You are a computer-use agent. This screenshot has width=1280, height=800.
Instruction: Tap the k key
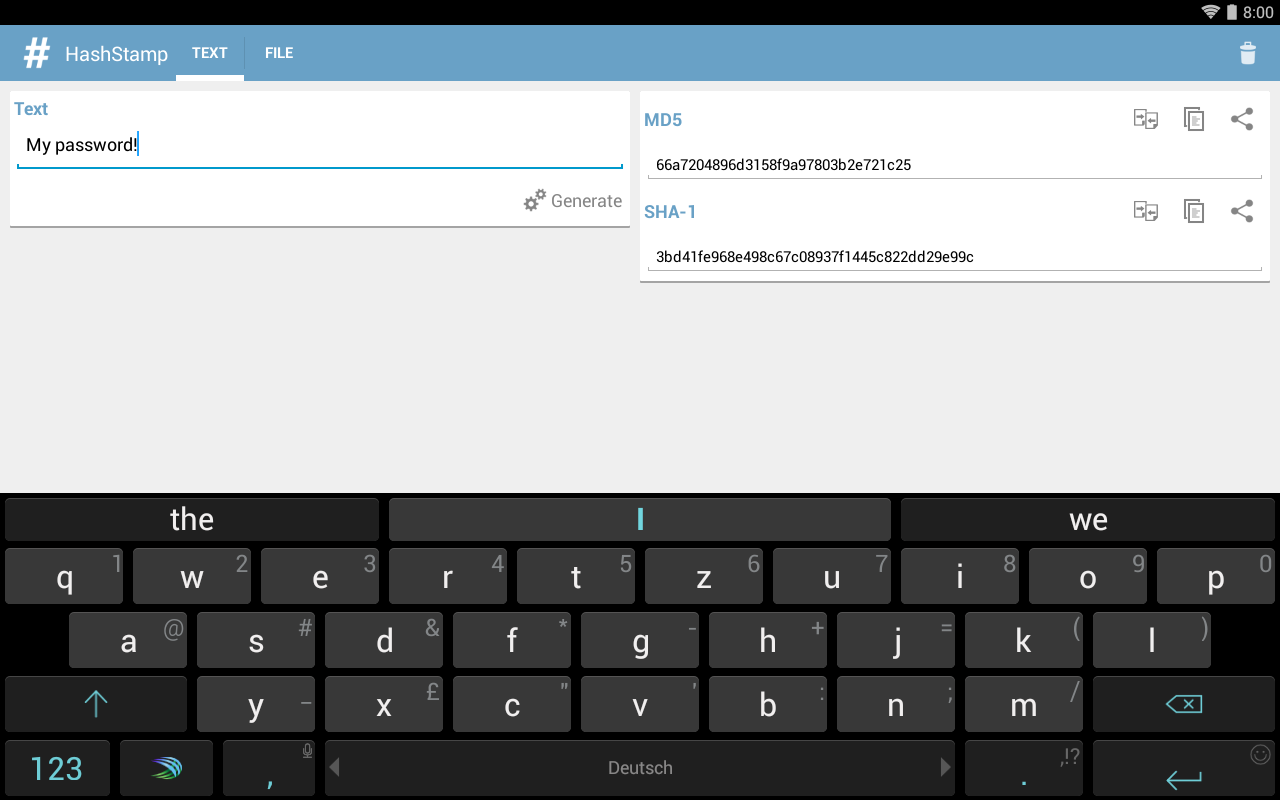tap(1024, 640)
